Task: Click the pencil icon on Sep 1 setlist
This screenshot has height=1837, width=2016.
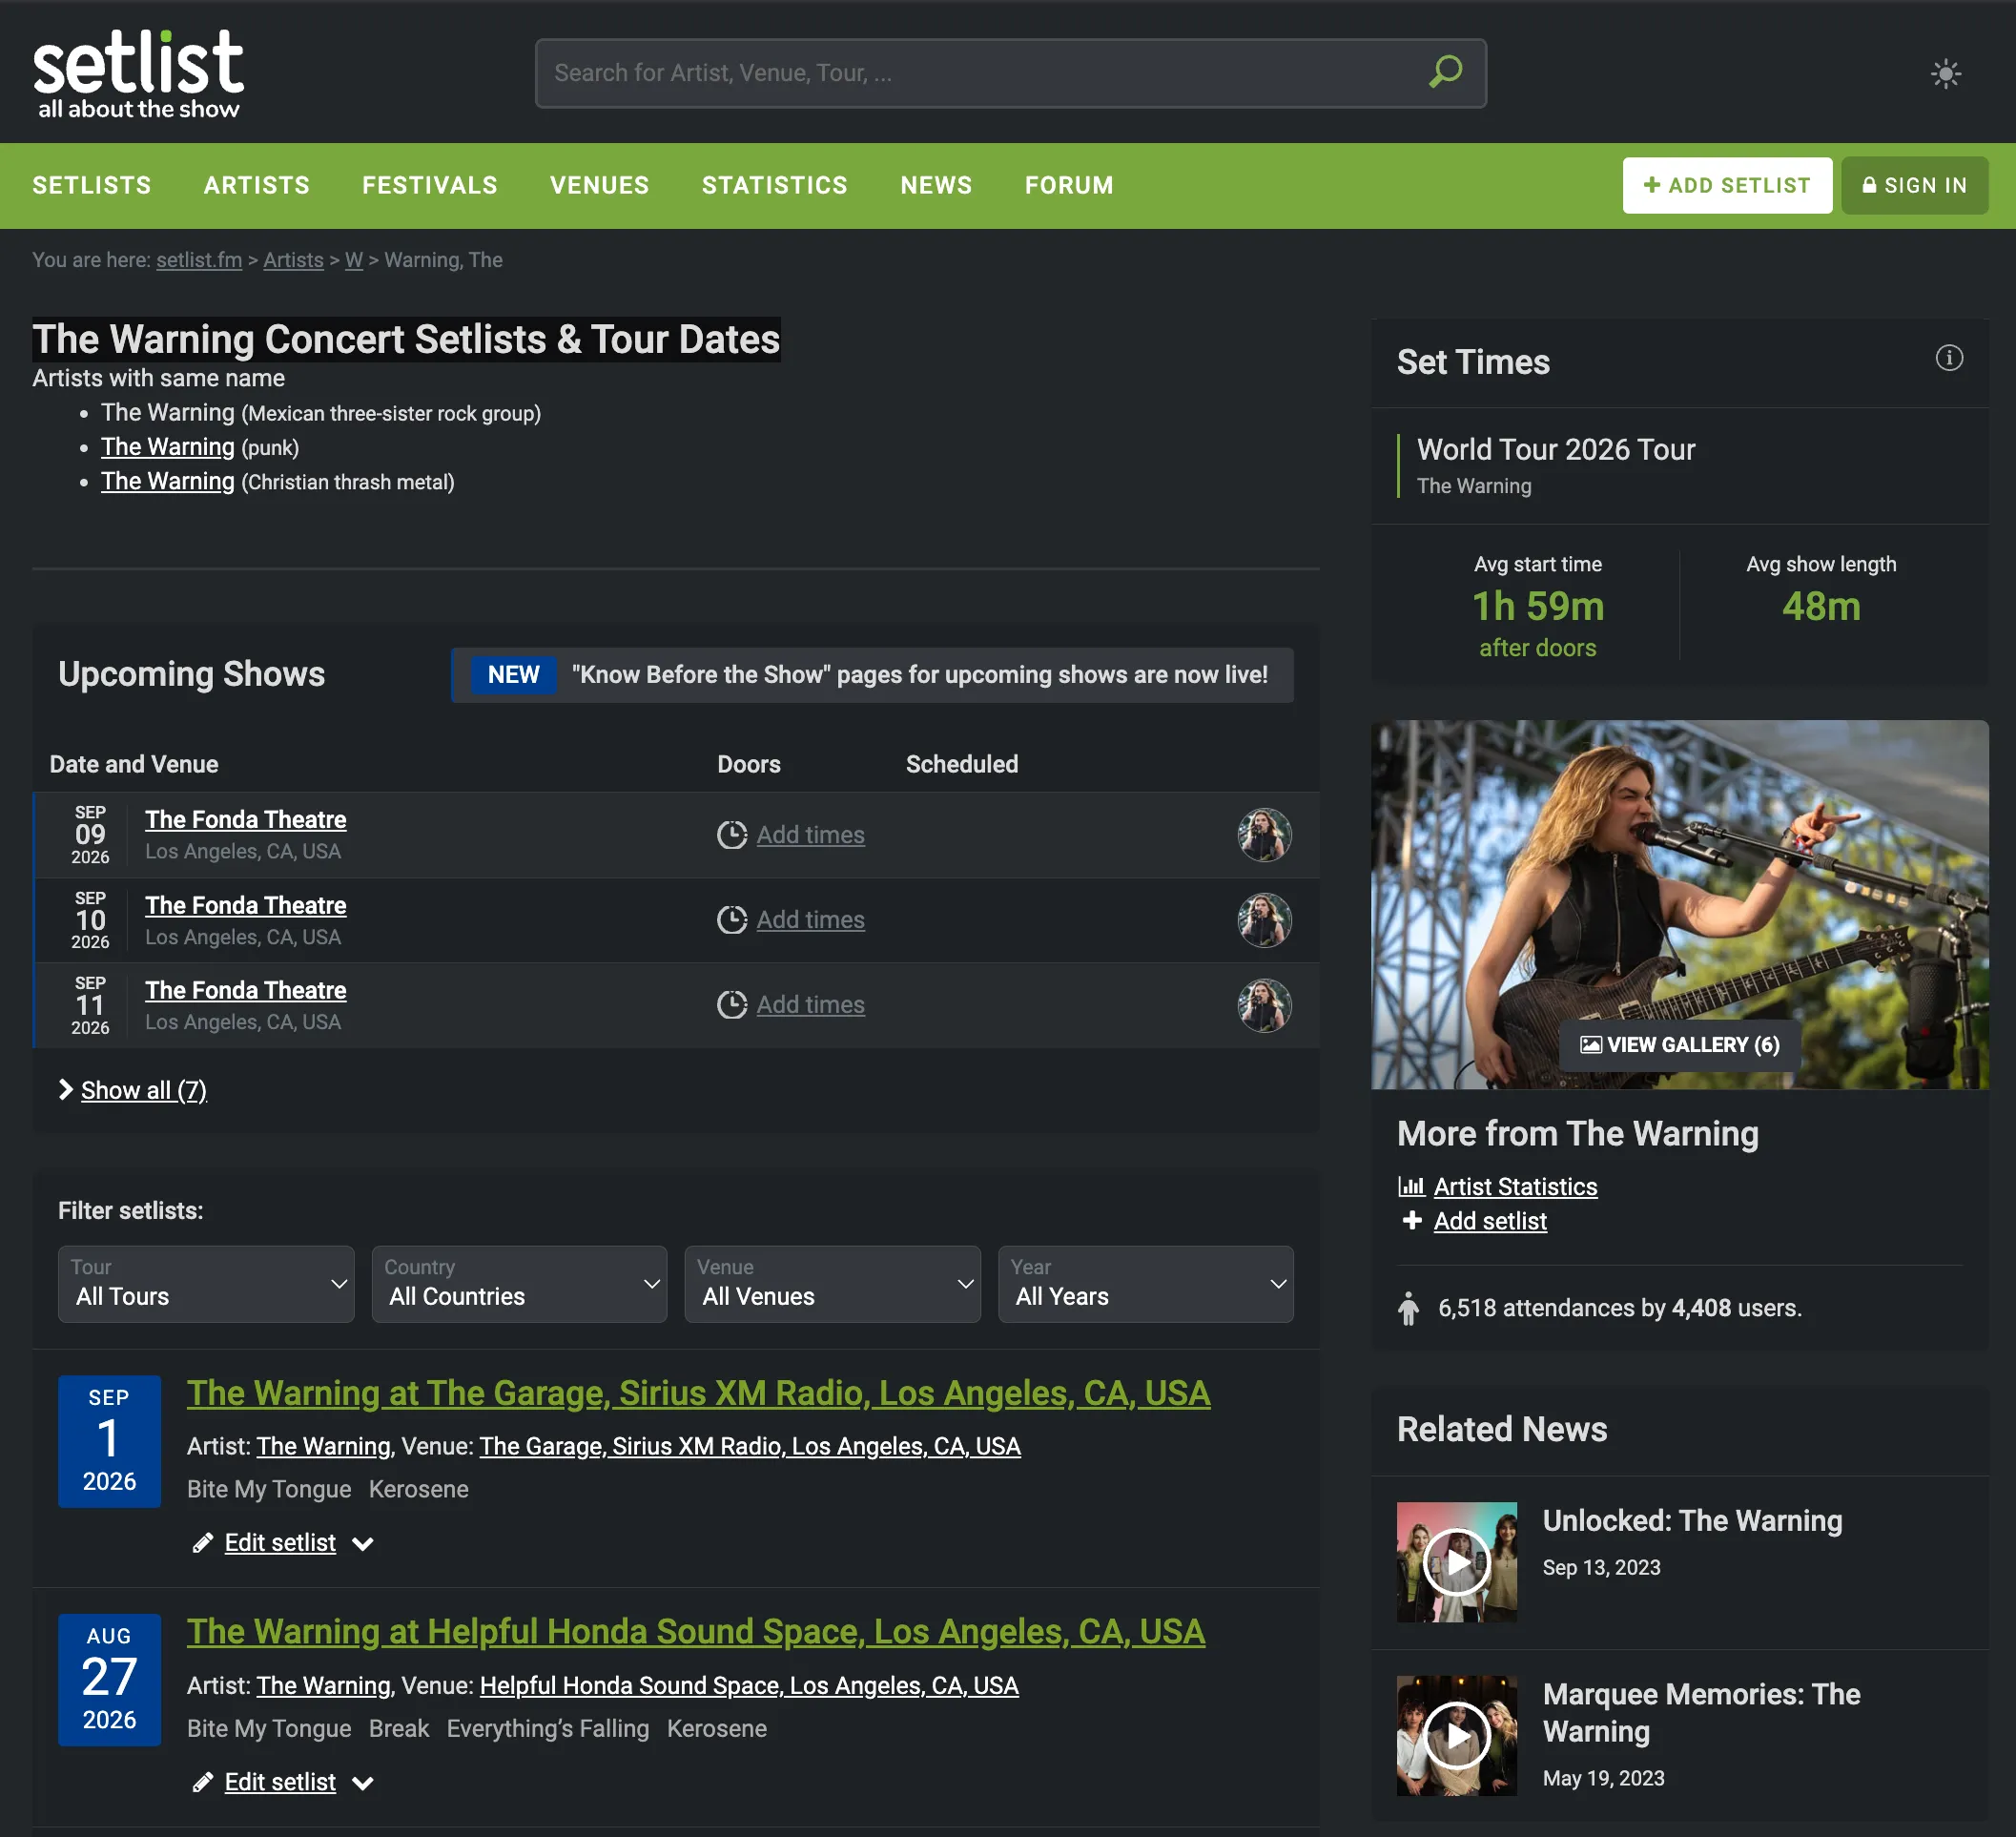Action: 203,1543
